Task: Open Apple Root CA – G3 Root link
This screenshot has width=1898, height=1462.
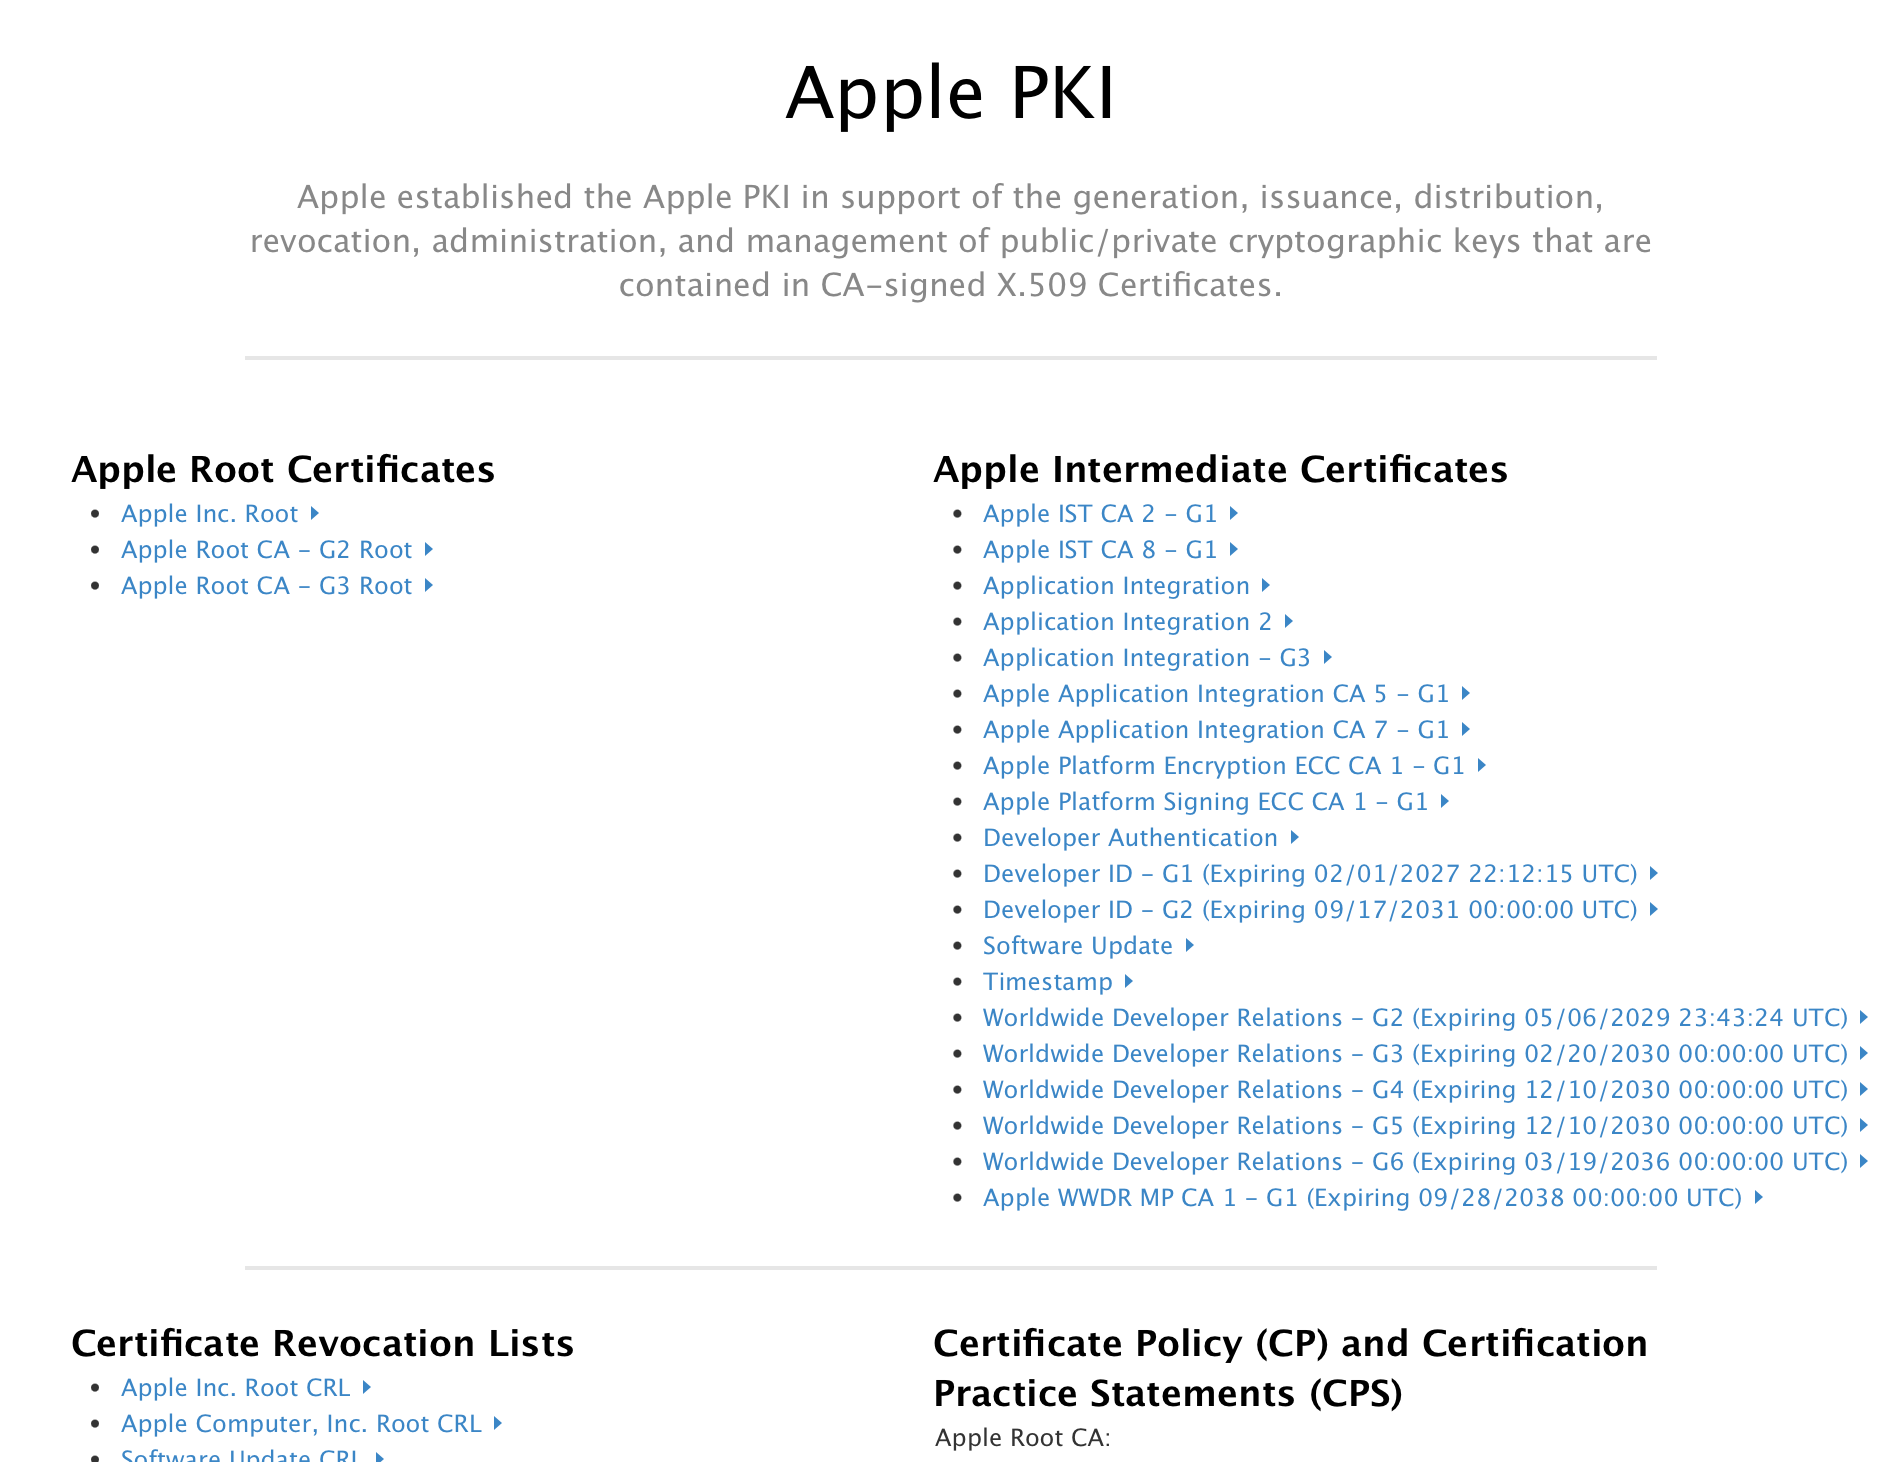Action: [277, 586]
